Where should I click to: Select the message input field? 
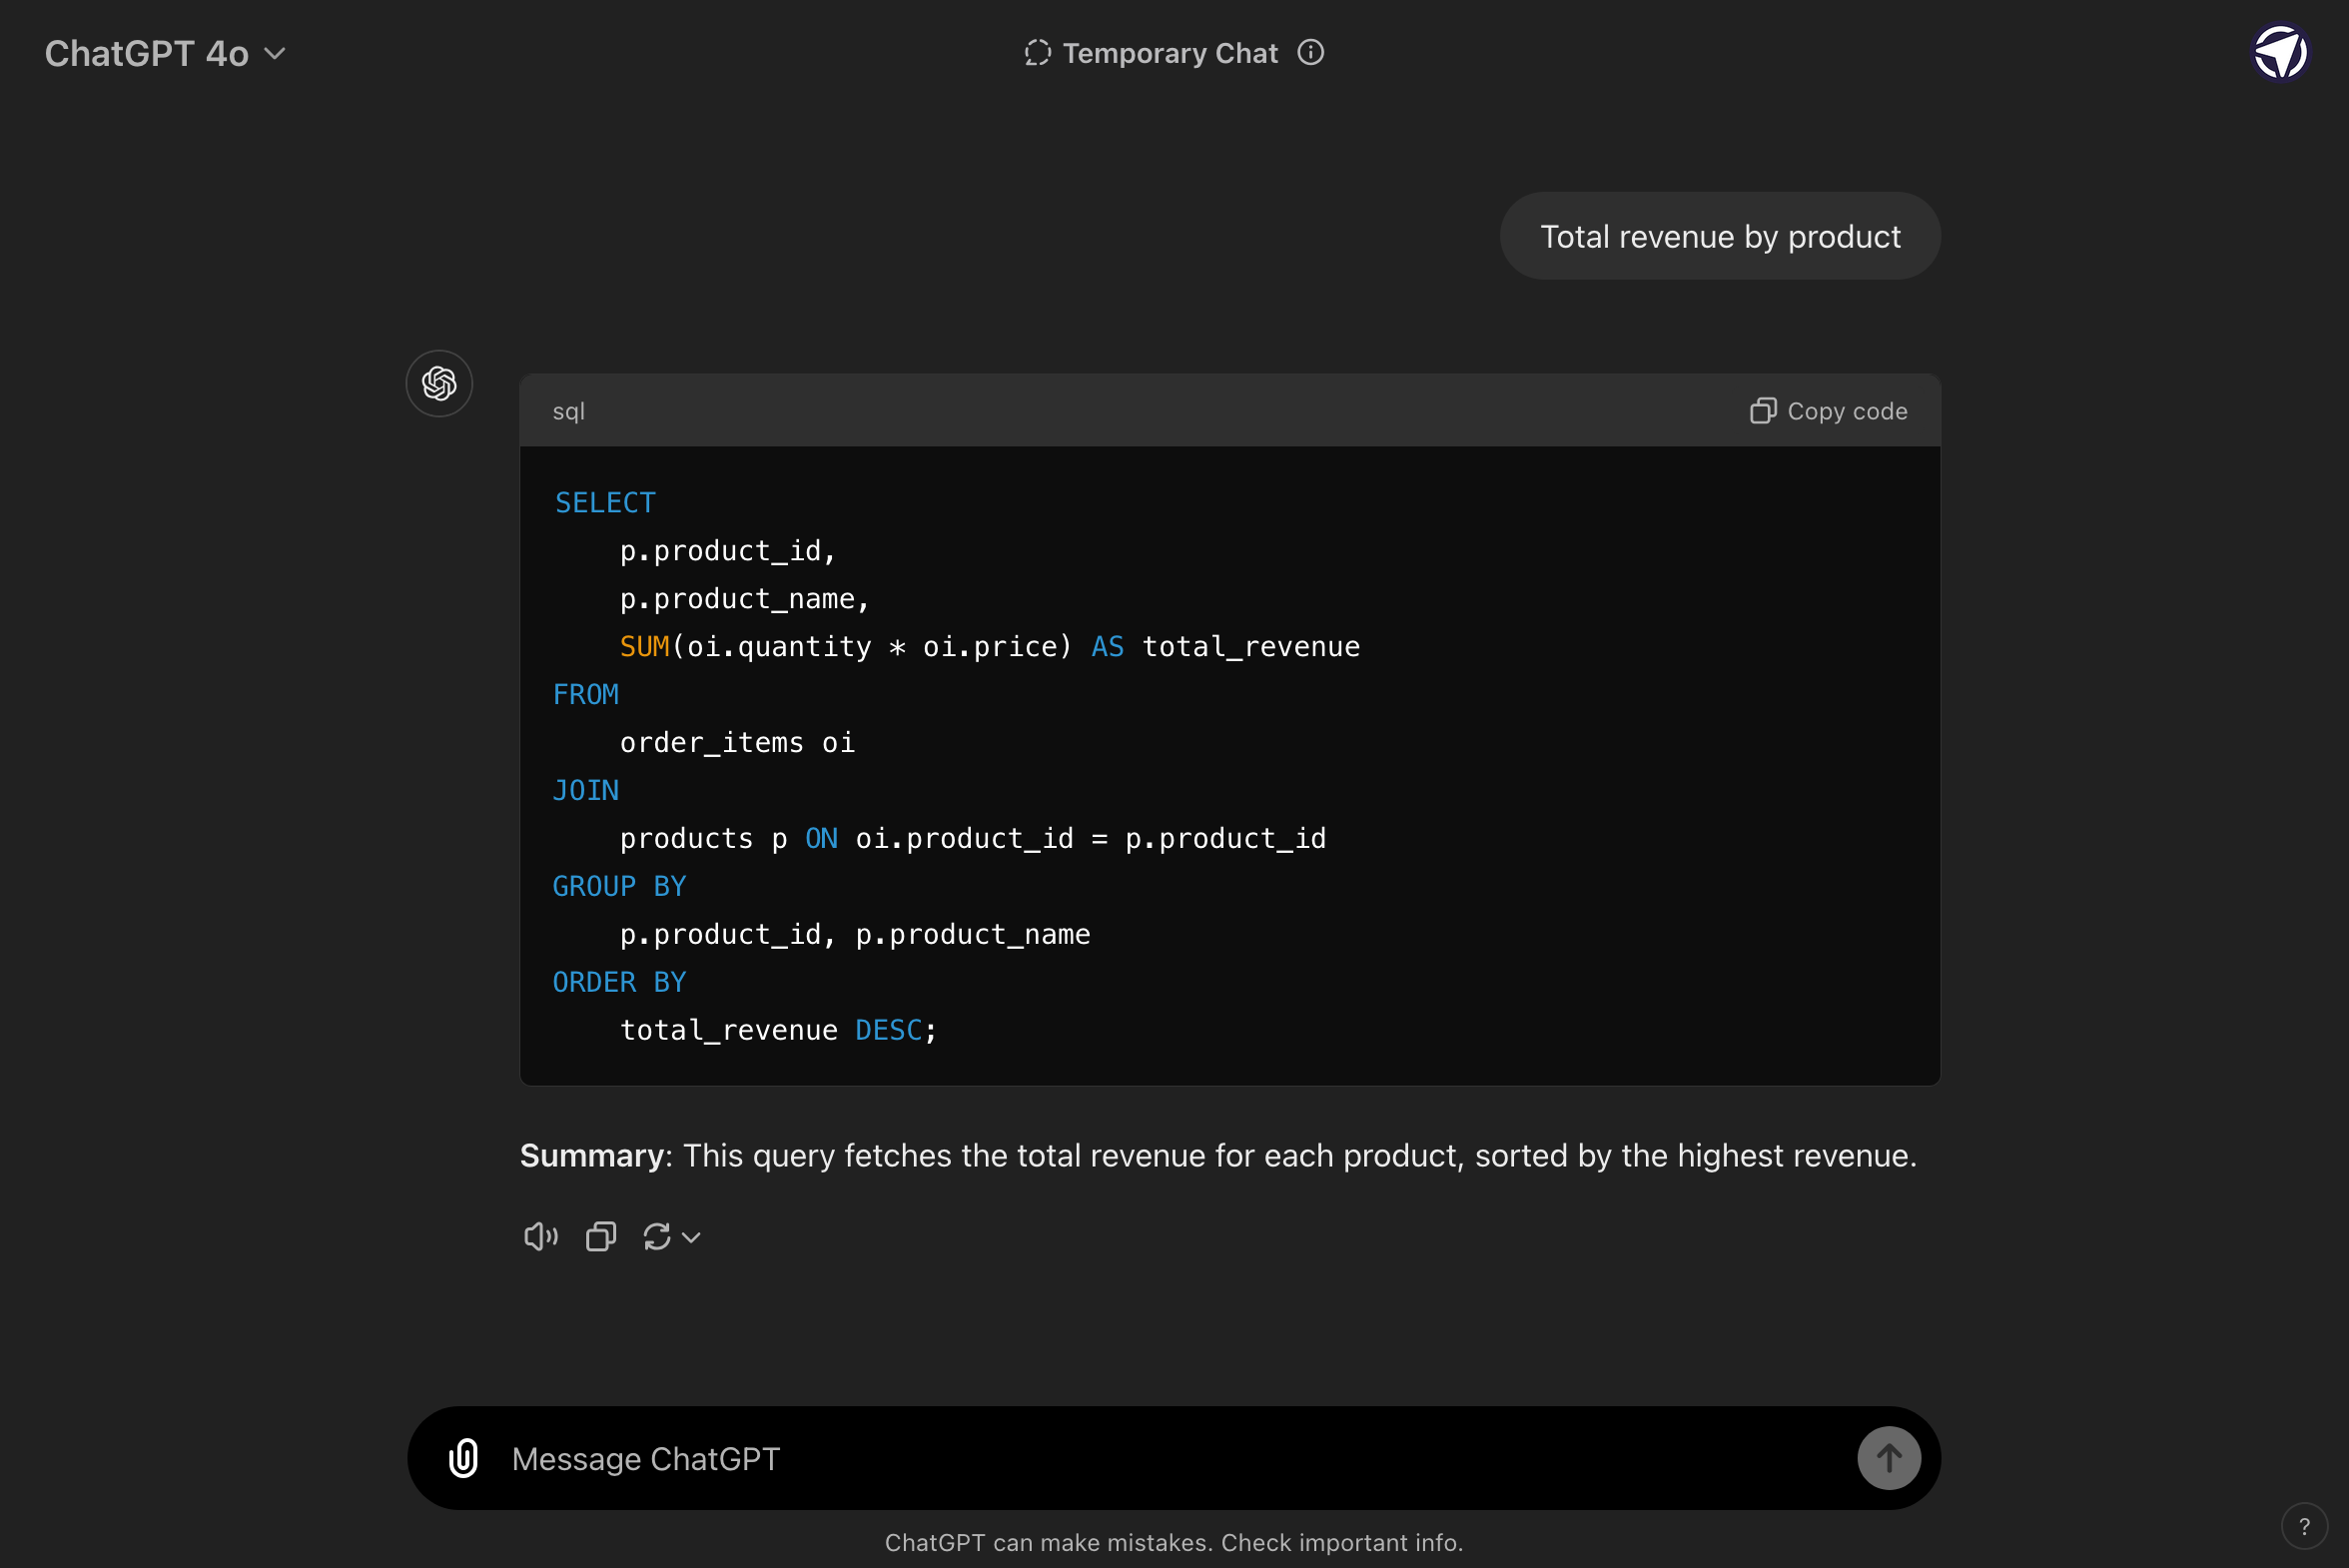[1174, 1456]
